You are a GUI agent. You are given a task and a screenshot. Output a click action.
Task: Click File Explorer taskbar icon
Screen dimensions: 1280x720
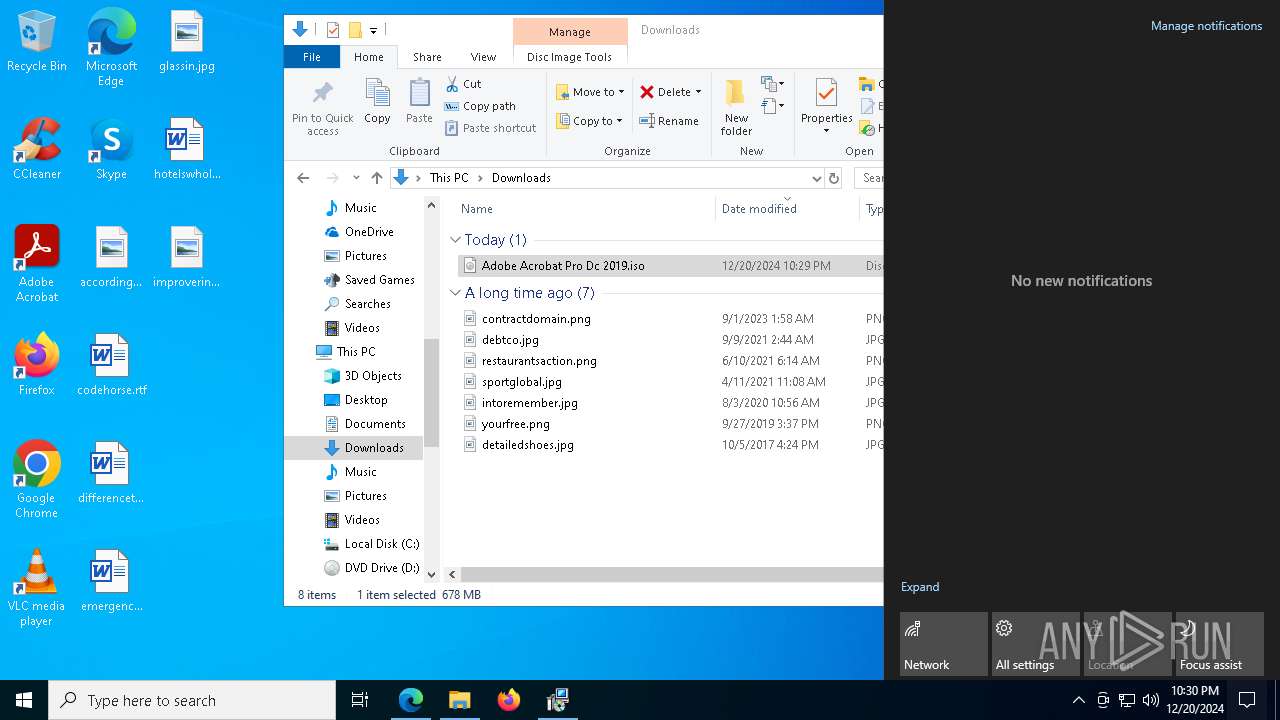460,700
